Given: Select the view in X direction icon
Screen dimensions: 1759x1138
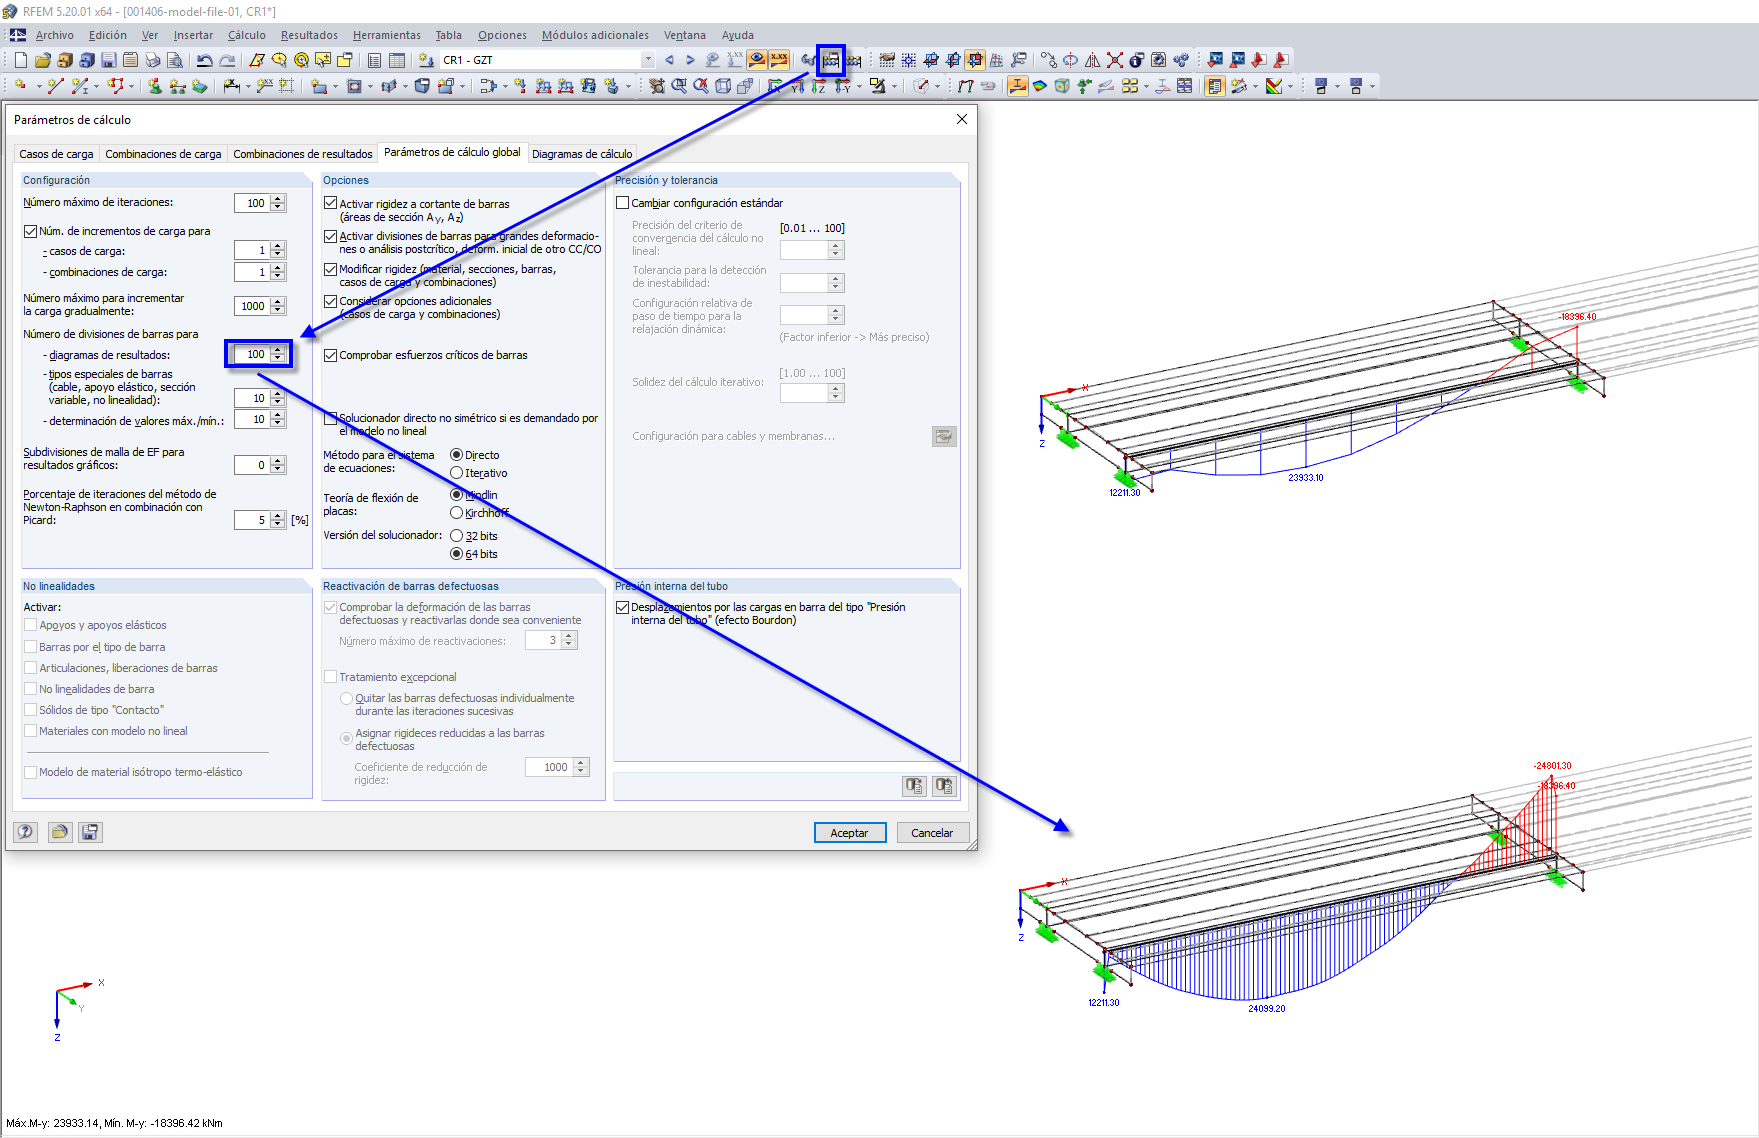Looking at the screenshot, I should [776, 86].
